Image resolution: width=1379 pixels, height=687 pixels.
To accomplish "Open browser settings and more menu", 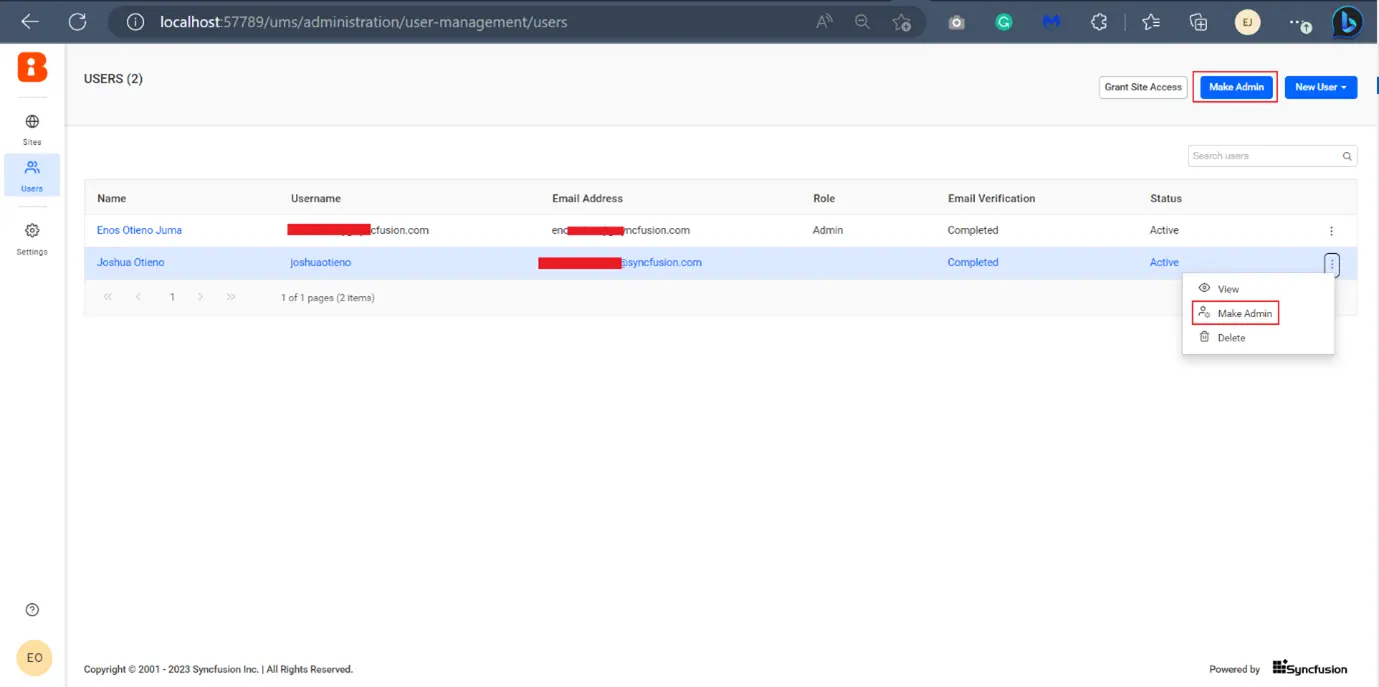I will point(1300,22).
